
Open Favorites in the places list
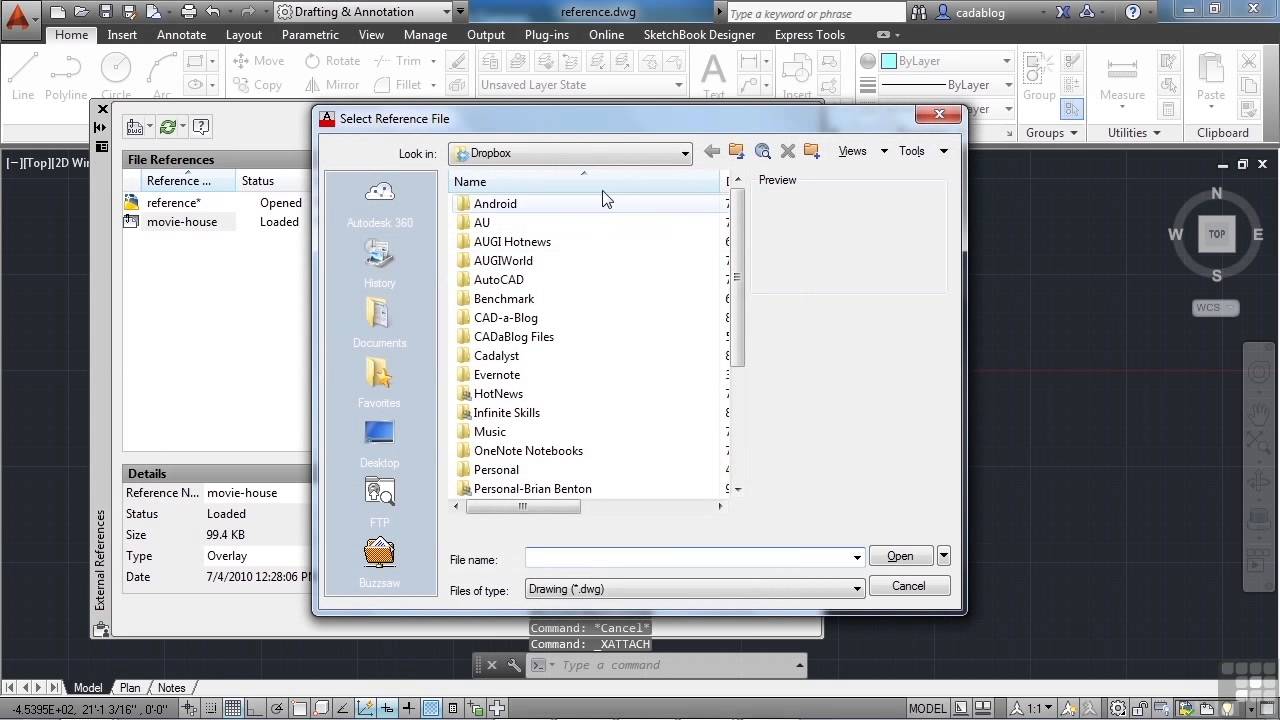[380, 385]
